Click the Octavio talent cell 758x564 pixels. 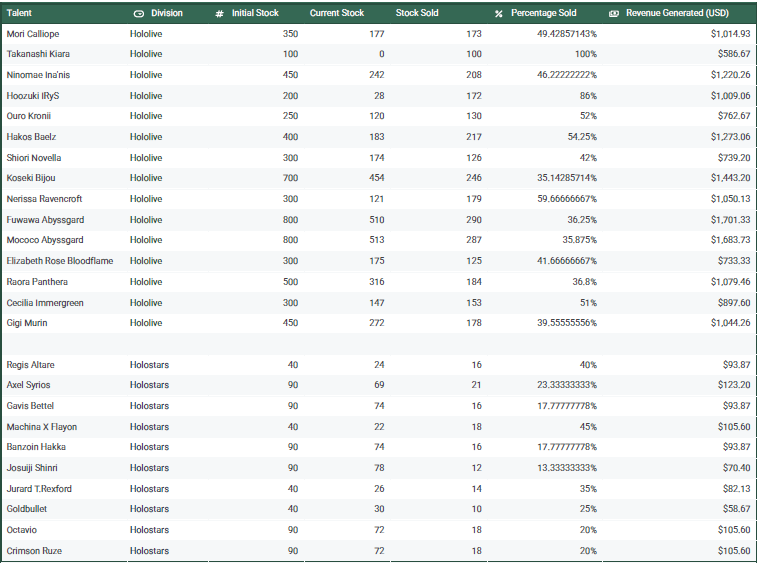(22, 530)
